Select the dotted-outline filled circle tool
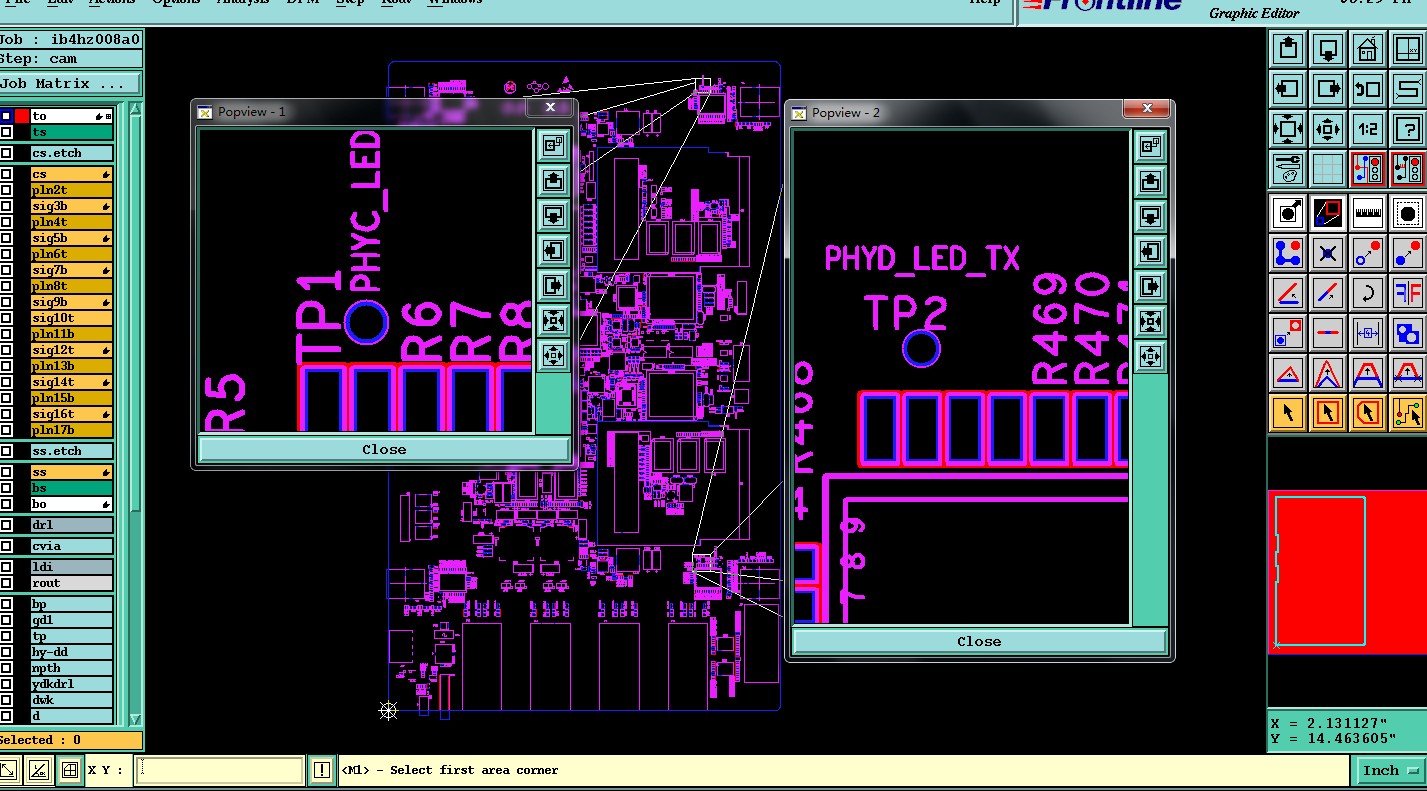This screenshot has height=791, width=1427. pos(1407,213)
